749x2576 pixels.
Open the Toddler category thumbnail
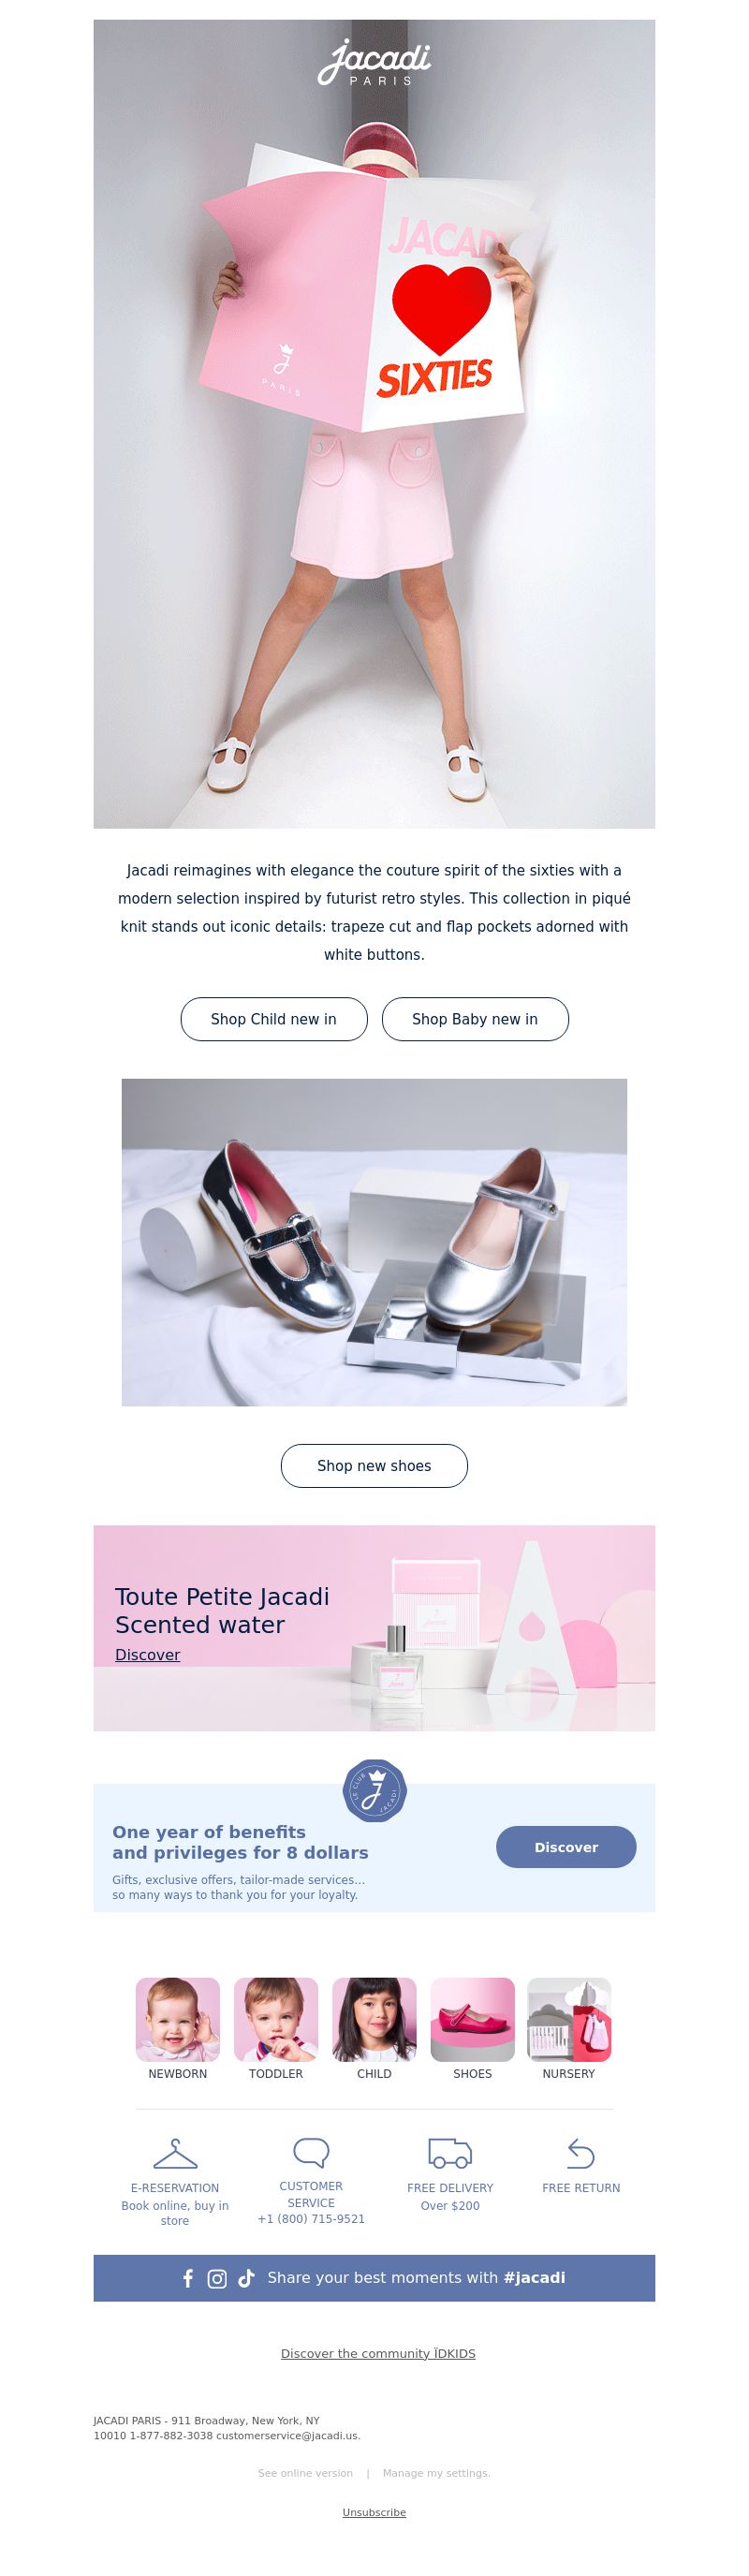[276, 2019]
